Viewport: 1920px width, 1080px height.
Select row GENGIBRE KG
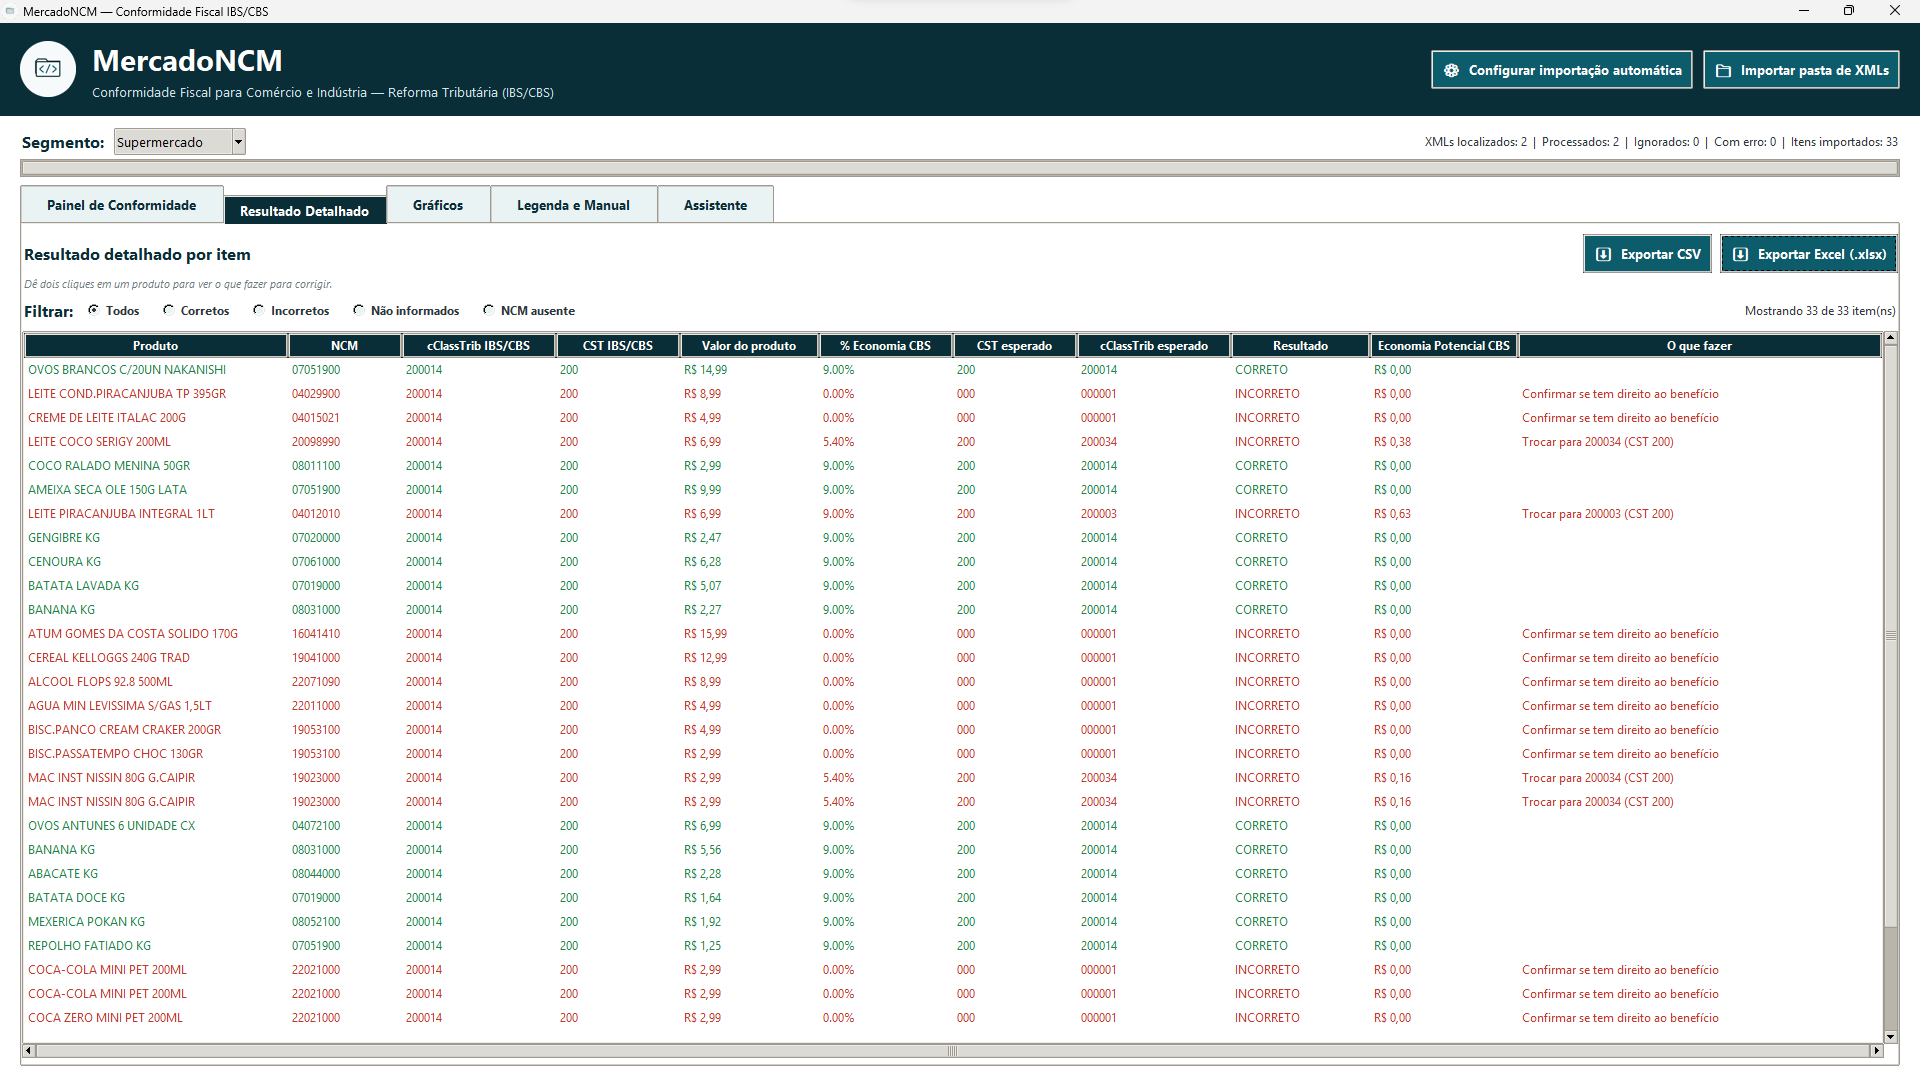(x=953, y=538)
